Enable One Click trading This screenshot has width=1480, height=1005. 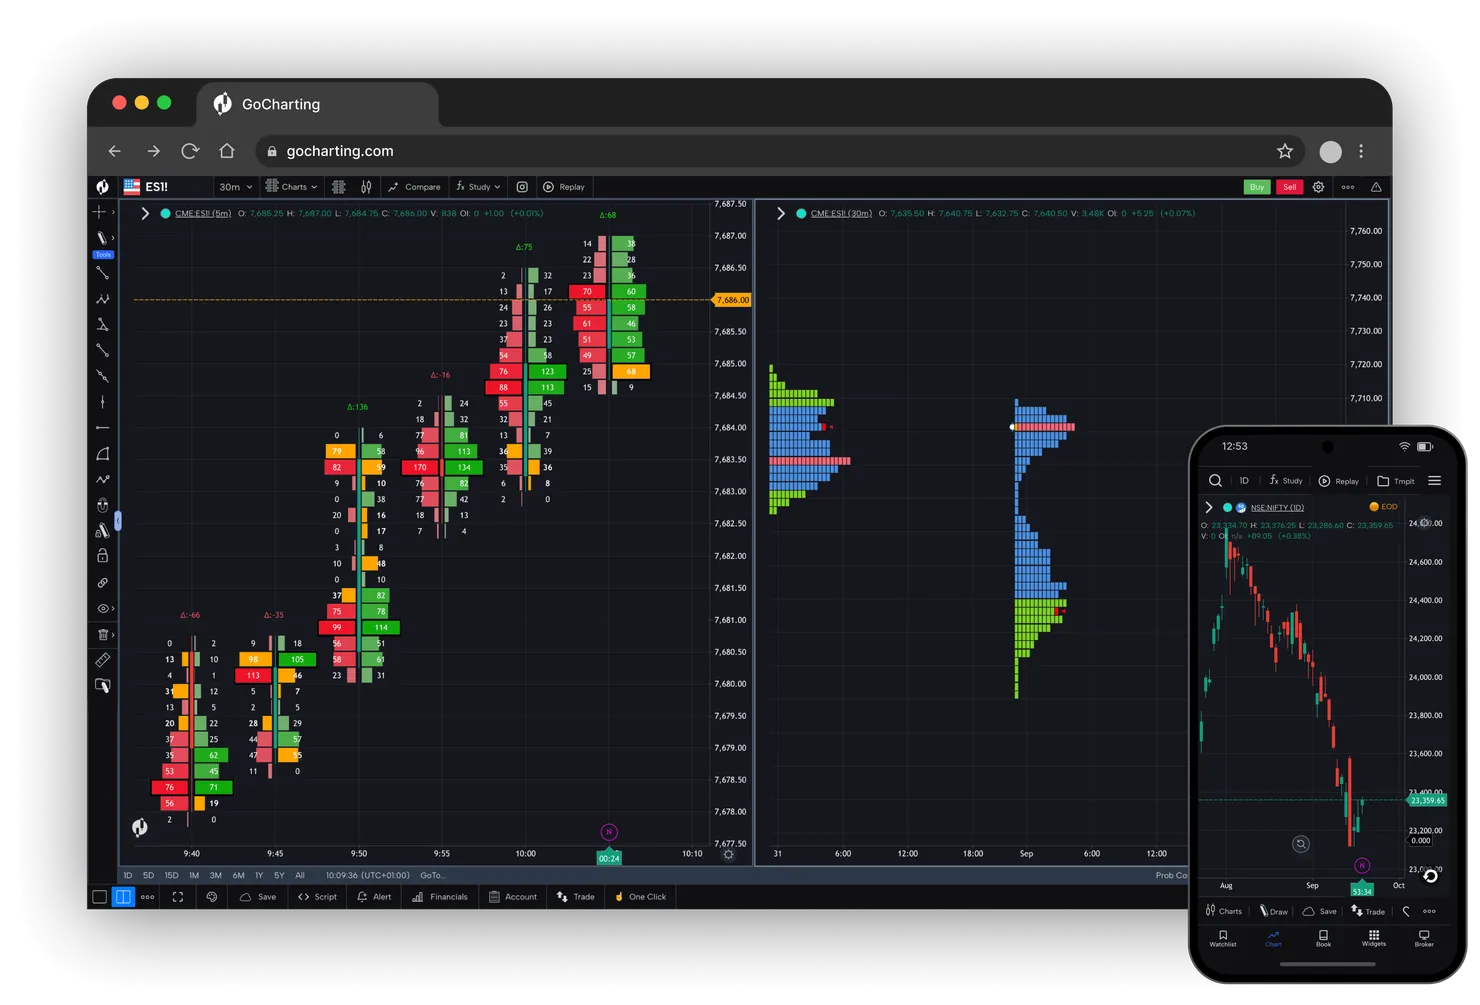coord(640,897)
